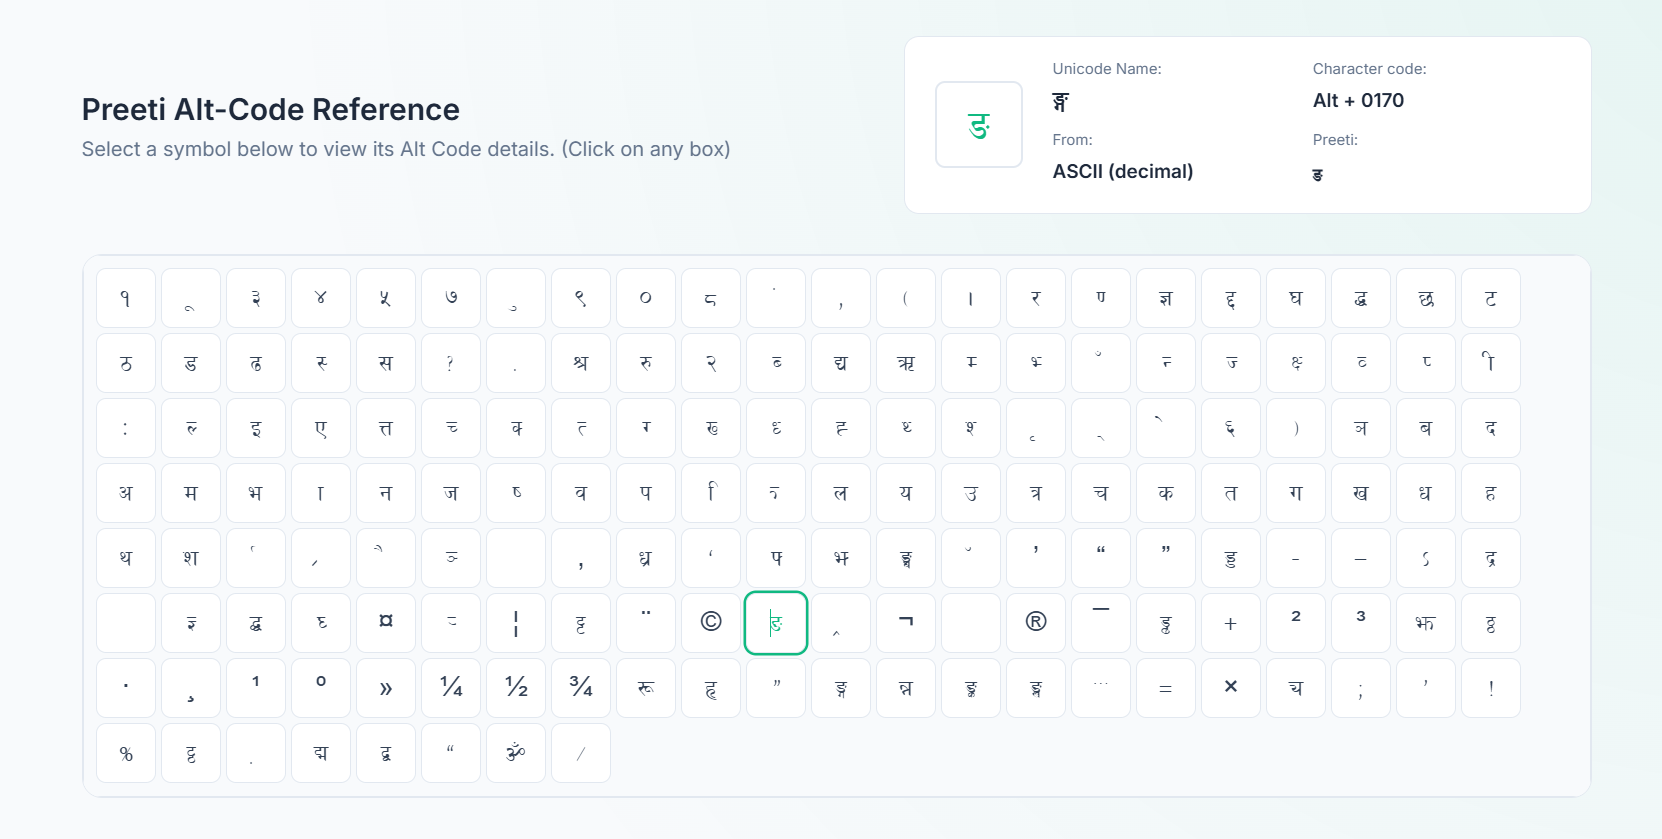Click the ½ fraction symbol box
Viewport: 1662px width, 839px height.
(515, 688)
